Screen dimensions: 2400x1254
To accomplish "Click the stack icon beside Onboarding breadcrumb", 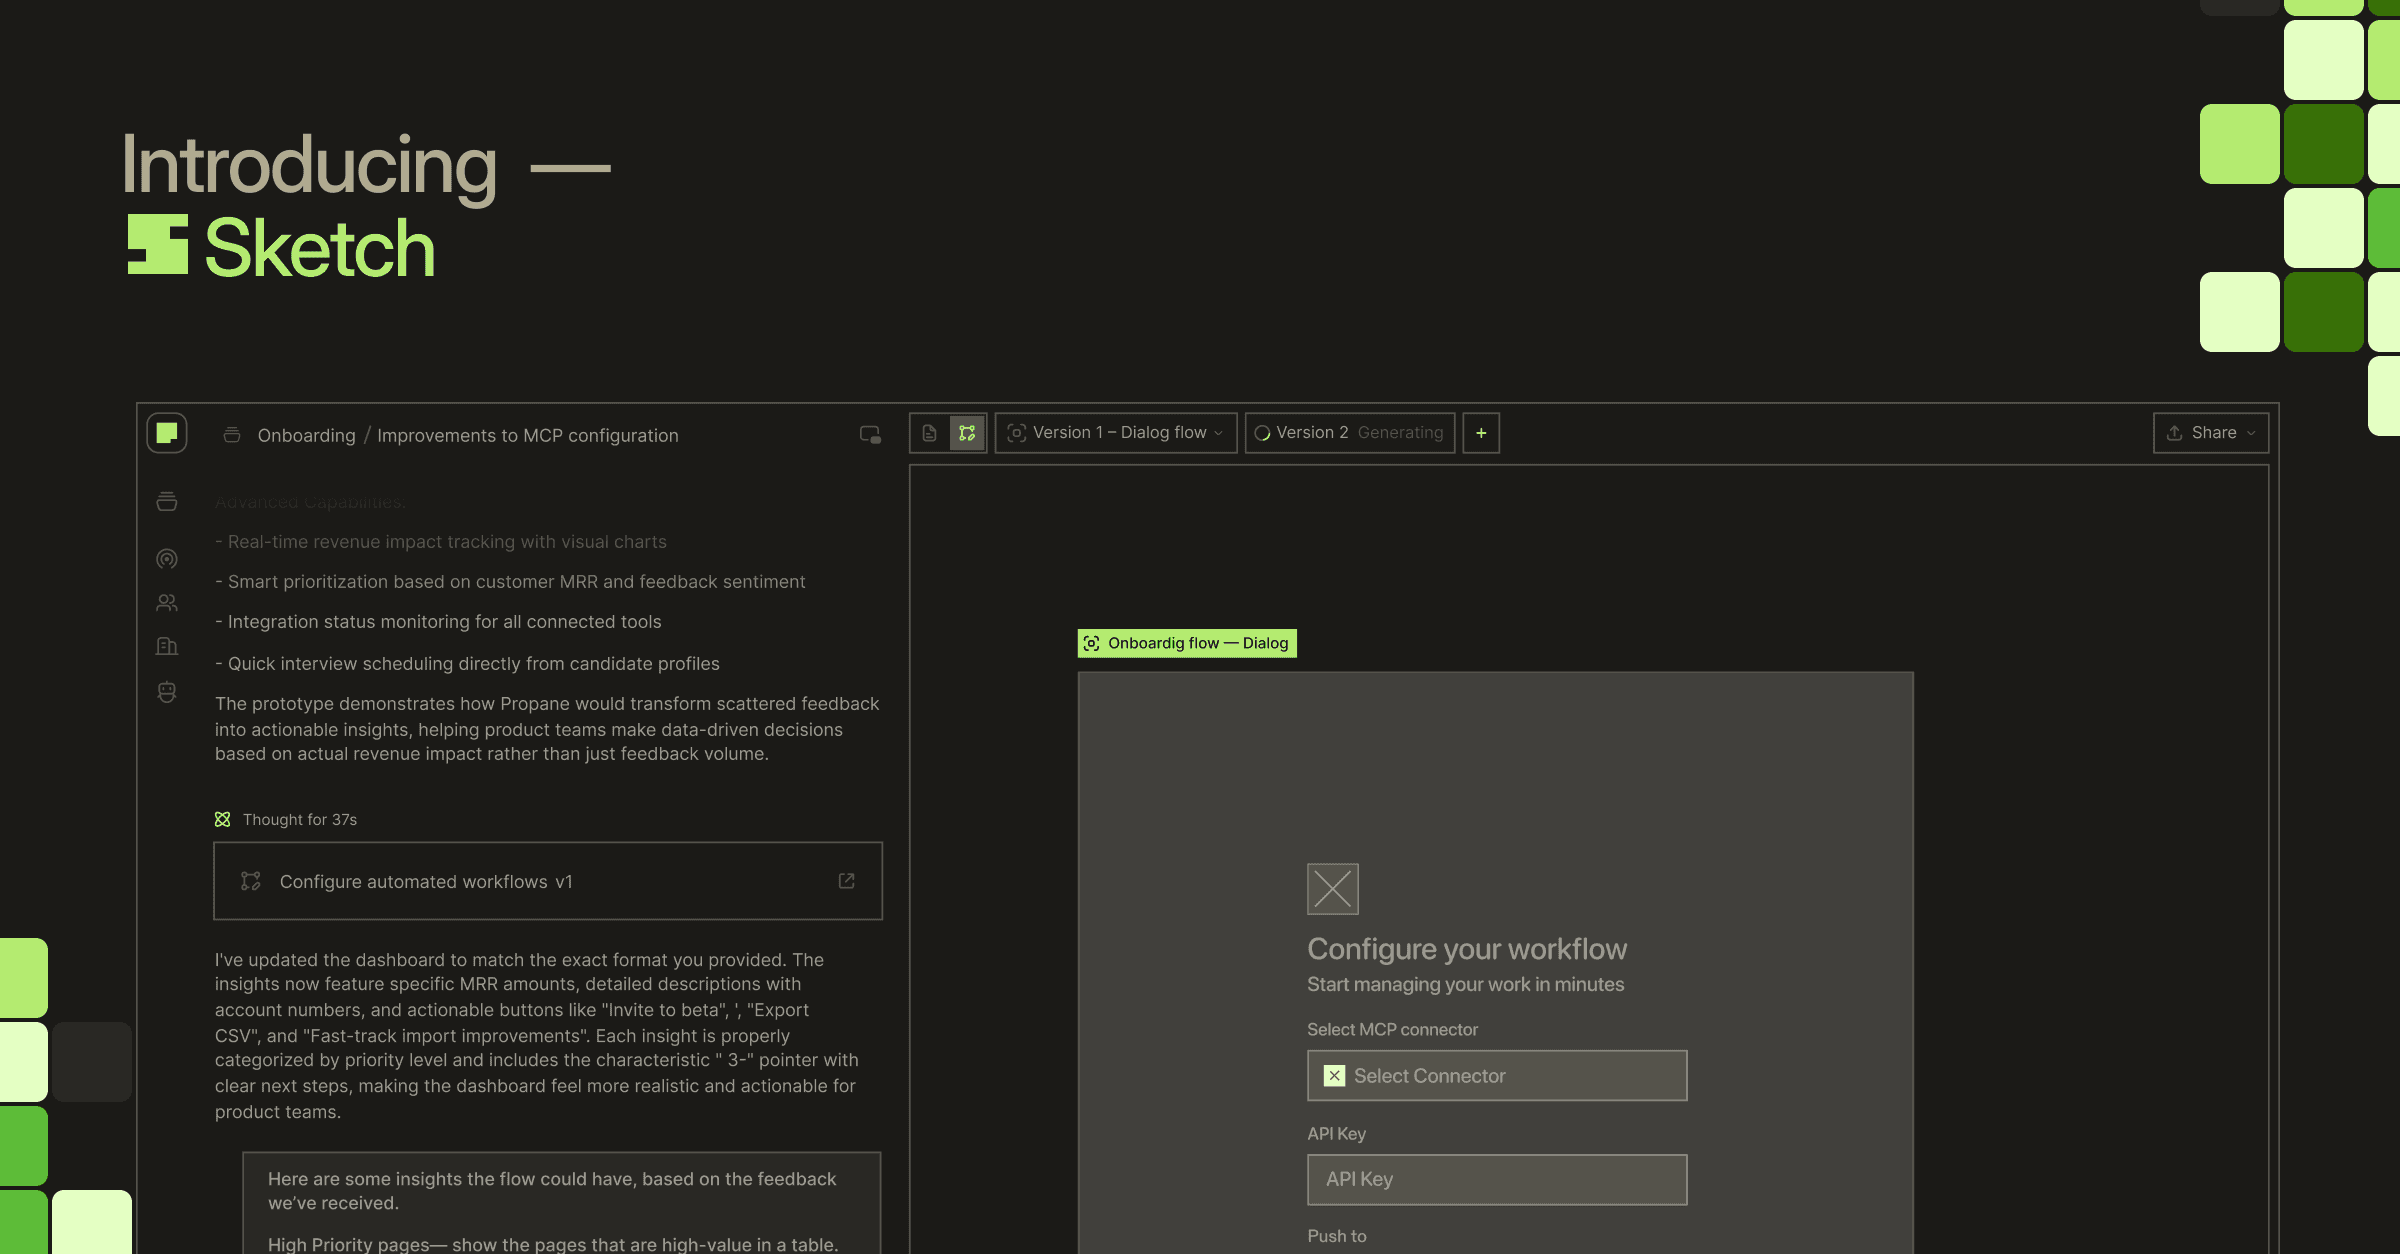I will [x=232, y=435].
